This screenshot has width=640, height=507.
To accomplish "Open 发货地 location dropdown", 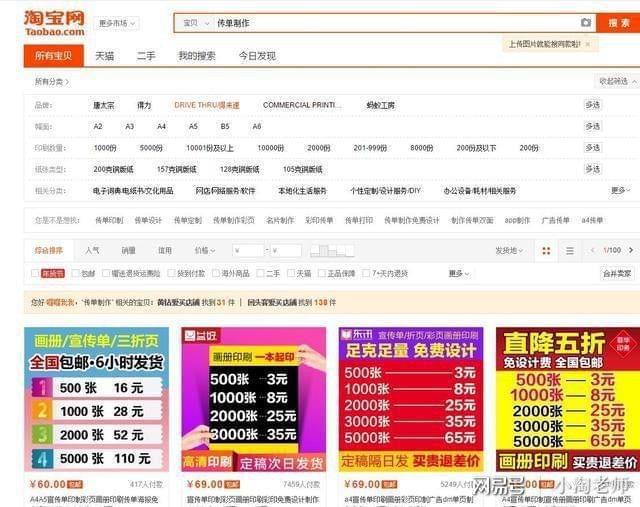I will pos(509,250).
